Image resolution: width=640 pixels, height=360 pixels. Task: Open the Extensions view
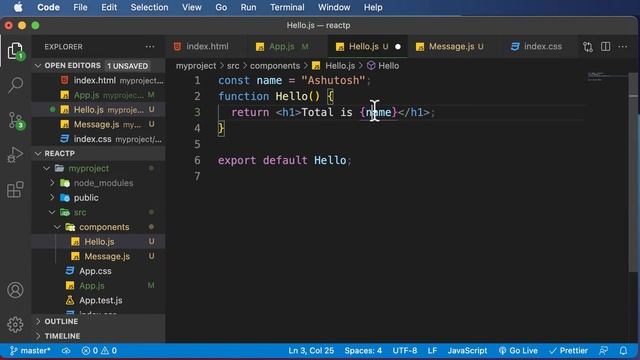coord(16,190)
